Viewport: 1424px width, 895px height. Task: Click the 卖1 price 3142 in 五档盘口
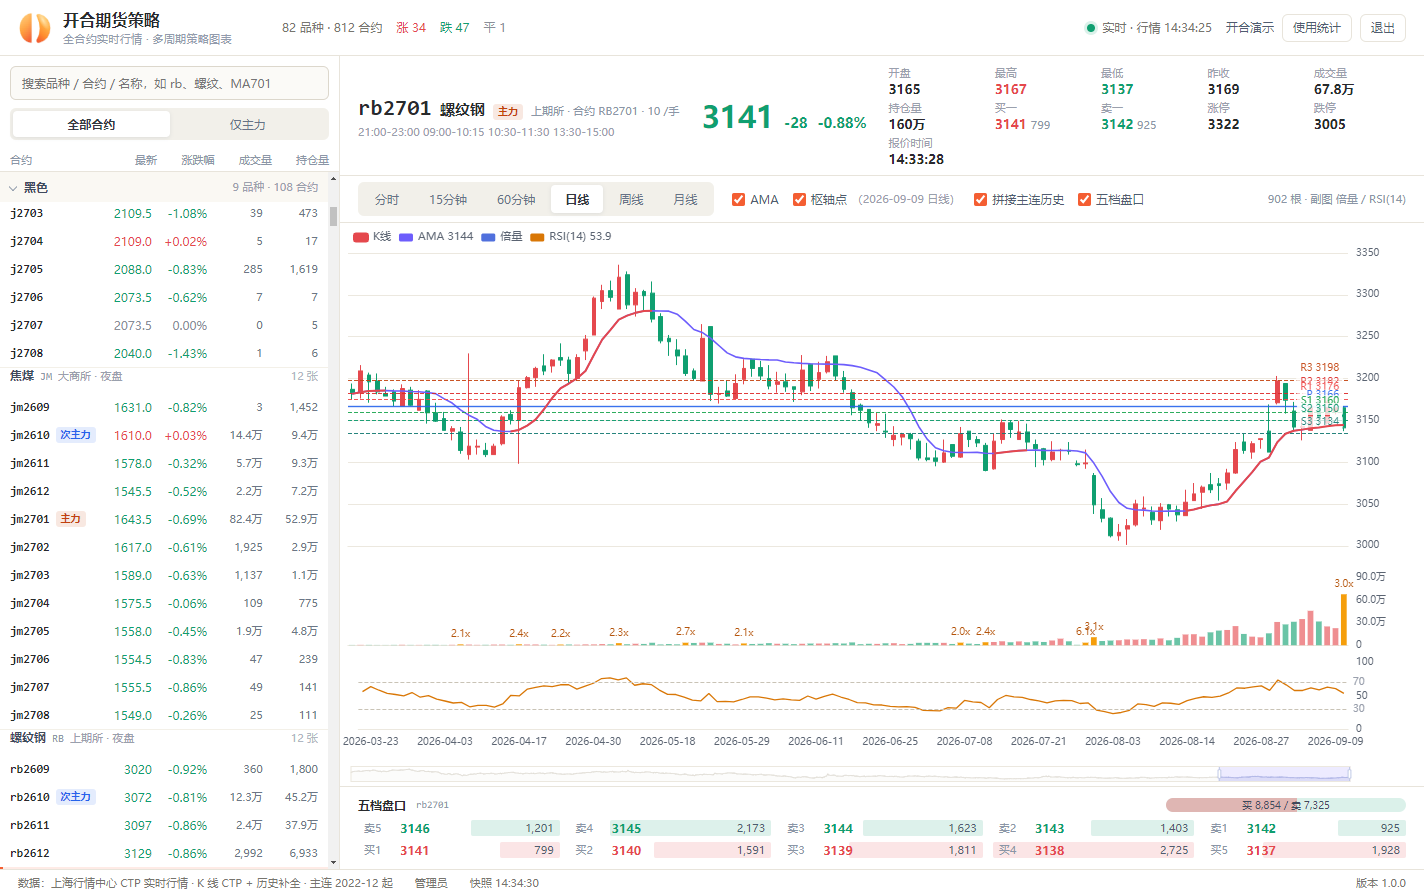pos(1261,829)
